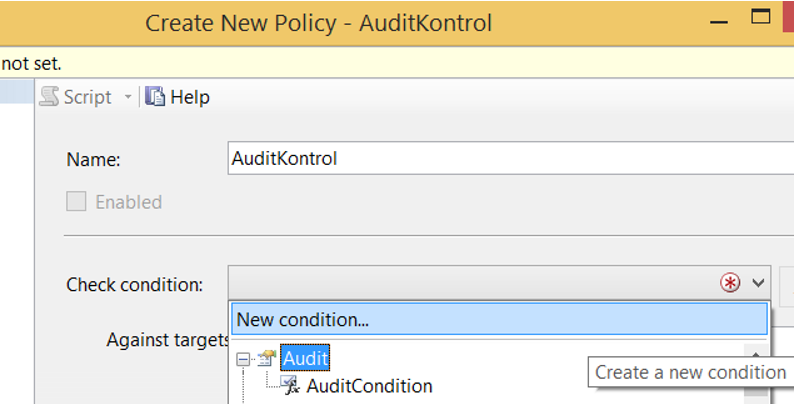Choose AuditCondition from the tree
Viewport: 794px width, 404px height.
click(x=369, y=386)
